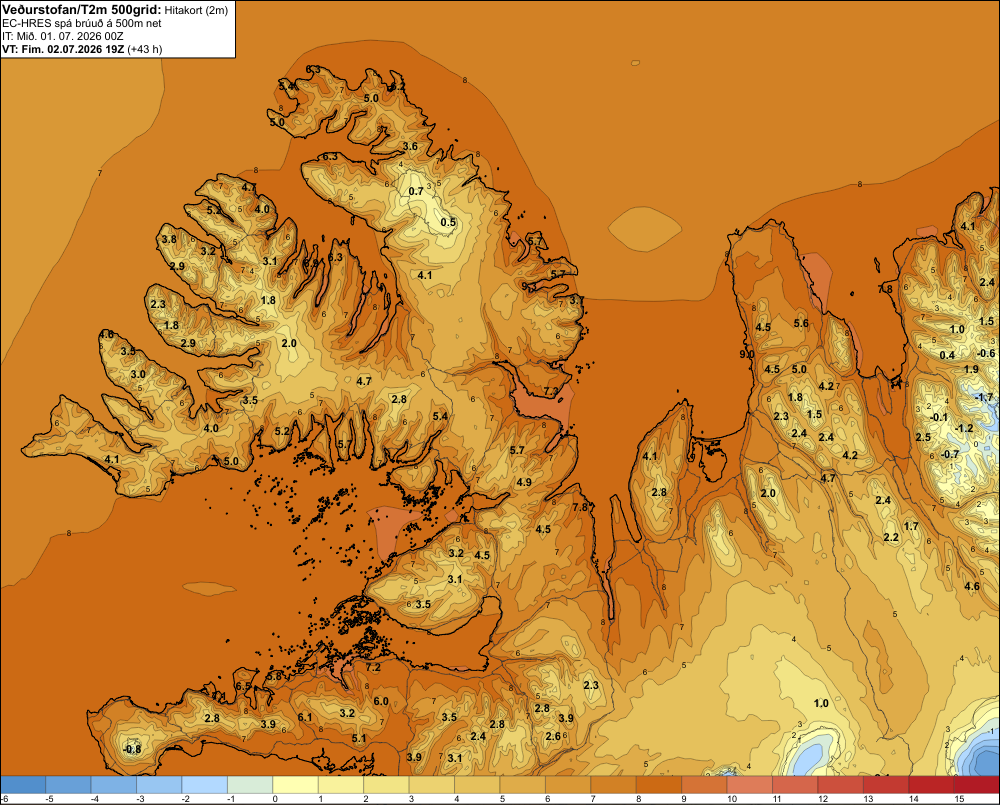Select the pale green -1 to 0 legend swatch
This screenshot has height=805, width=1000.
(250, 785)
